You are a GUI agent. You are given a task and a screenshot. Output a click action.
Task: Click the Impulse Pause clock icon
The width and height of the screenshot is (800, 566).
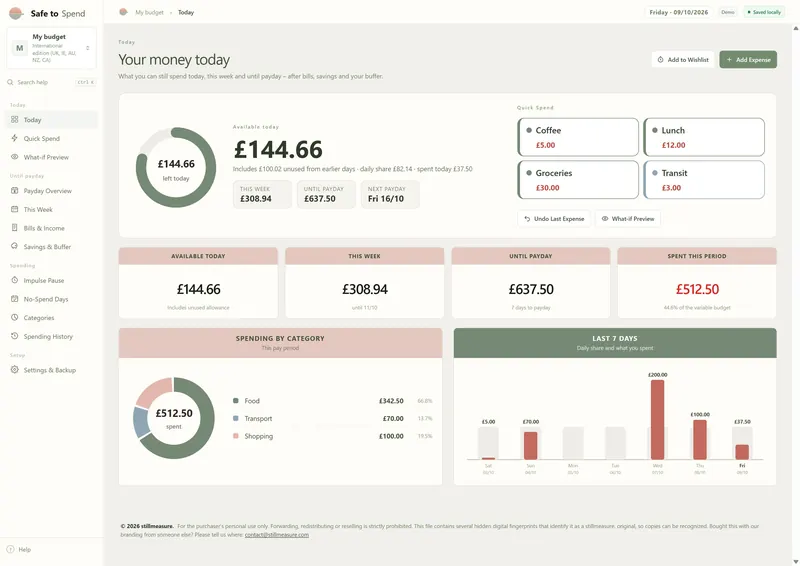[x=14, y=280]
